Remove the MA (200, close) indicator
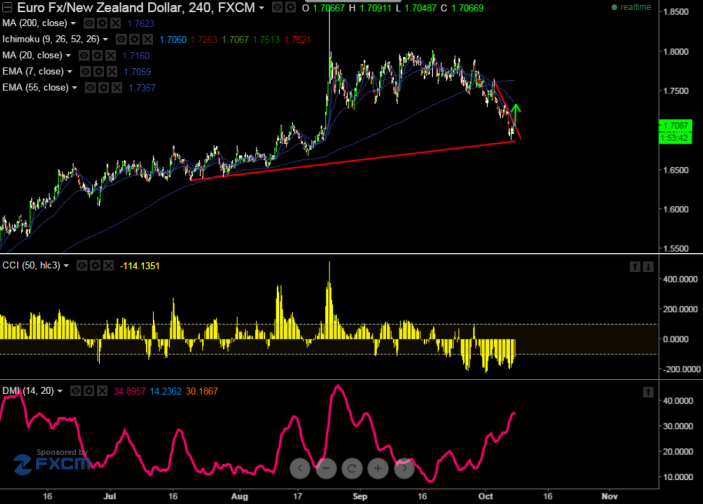Screen dimensions: 703x504 pyautogui.click(x=116, y=23)
